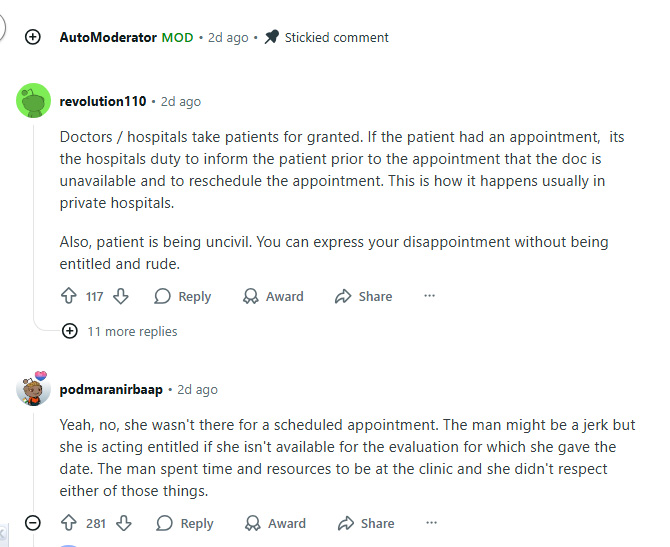This screenshot has height=547, width=670.
Task: Open podmaranirbaap username link
Action: pyautogui.click(x=110, y=389)
